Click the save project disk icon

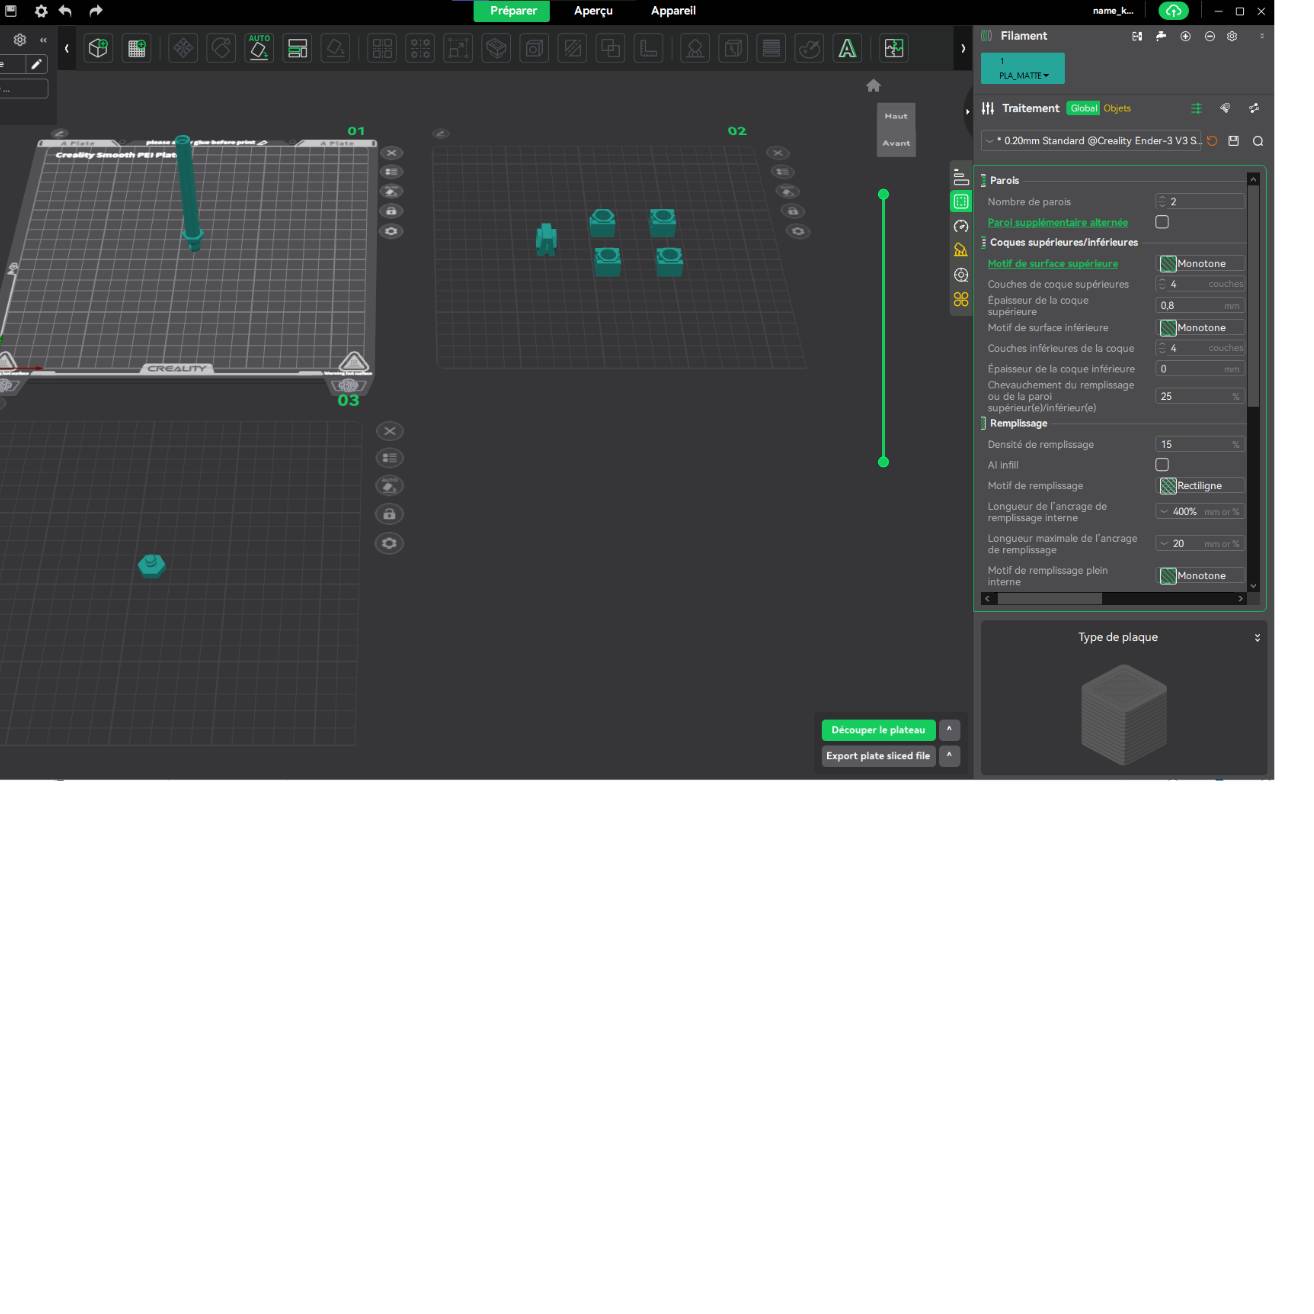(11, 11)
